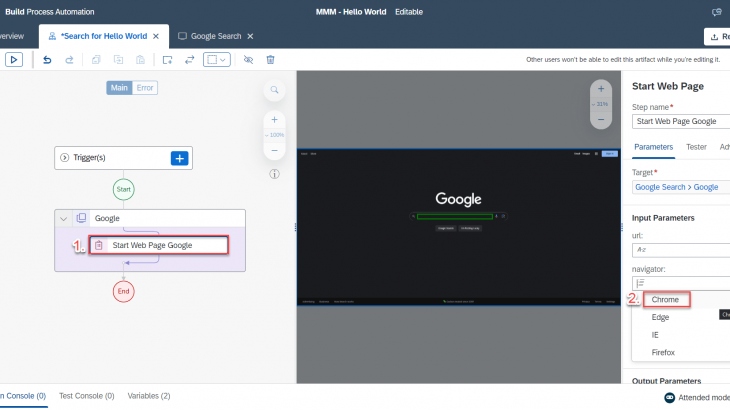Screen dimensions: 730x410
Task: Select the Start Web Page Google step
Action: pos(159,245)
